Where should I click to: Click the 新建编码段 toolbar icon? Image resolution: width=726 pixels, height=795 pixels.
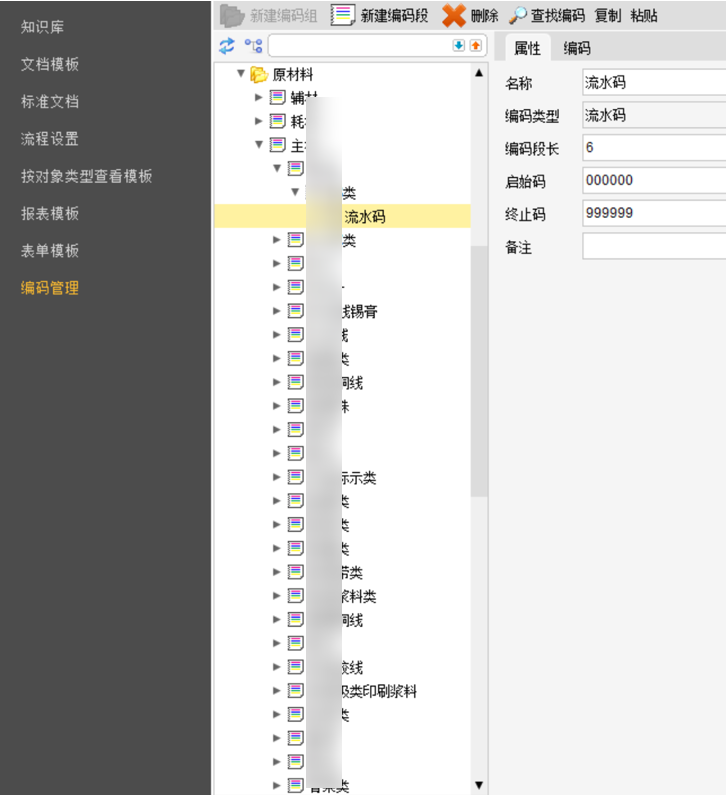(343, 15)
